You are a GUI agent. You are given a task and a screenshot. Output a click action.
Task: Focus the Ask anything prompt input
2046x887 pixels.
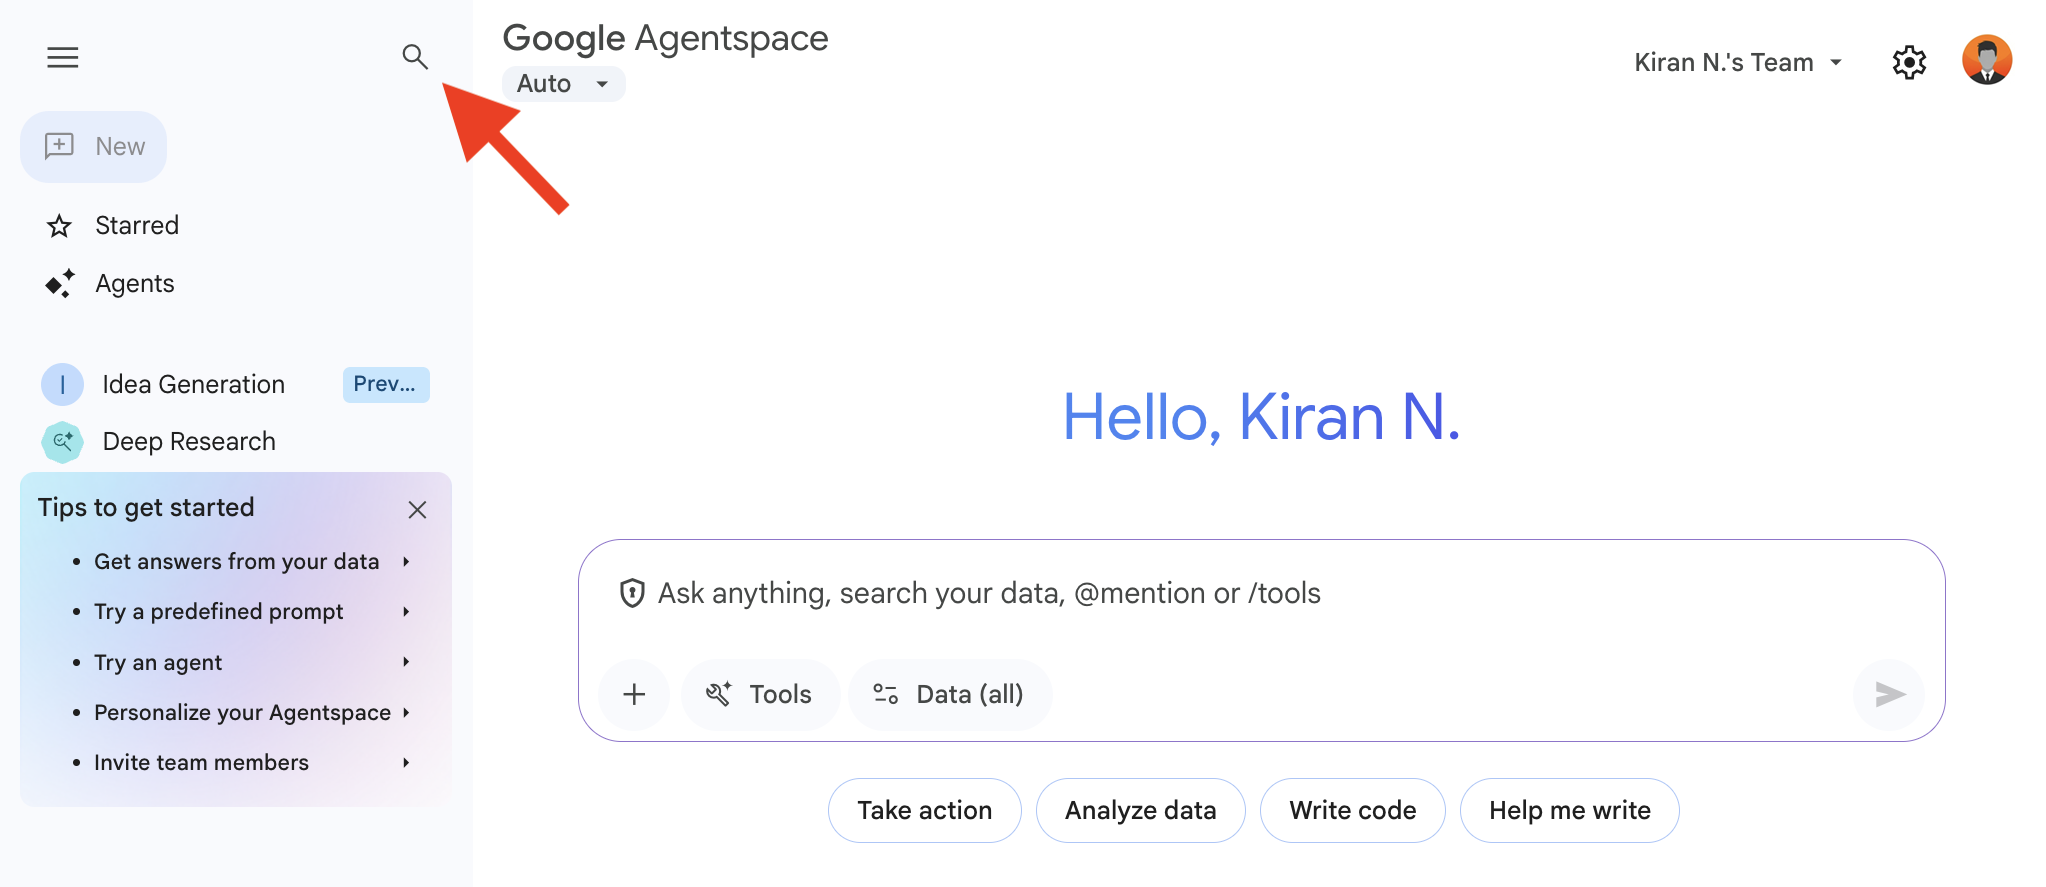pyautogui.click(x=1200, y=594)
